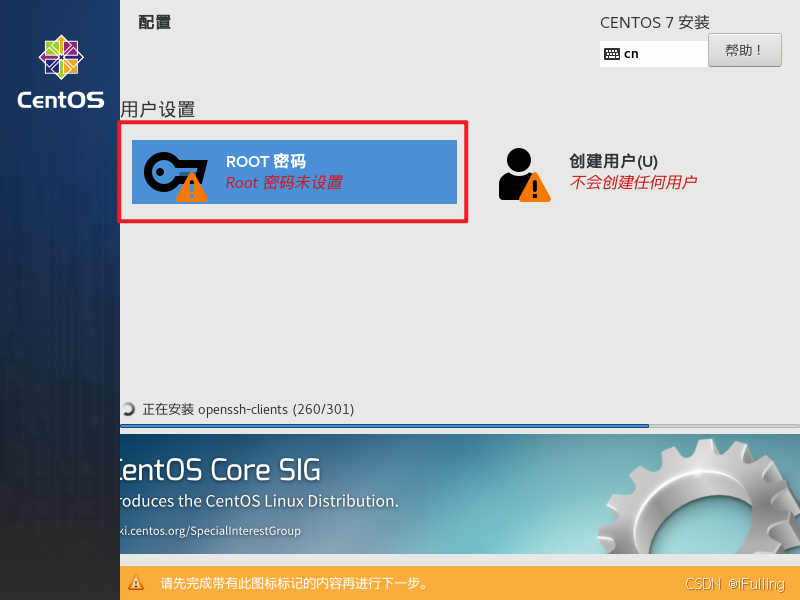Click the 'Root 密码未设置' warning text
Image resolution: width=800 pixels, height=600 pixels.
284,183
